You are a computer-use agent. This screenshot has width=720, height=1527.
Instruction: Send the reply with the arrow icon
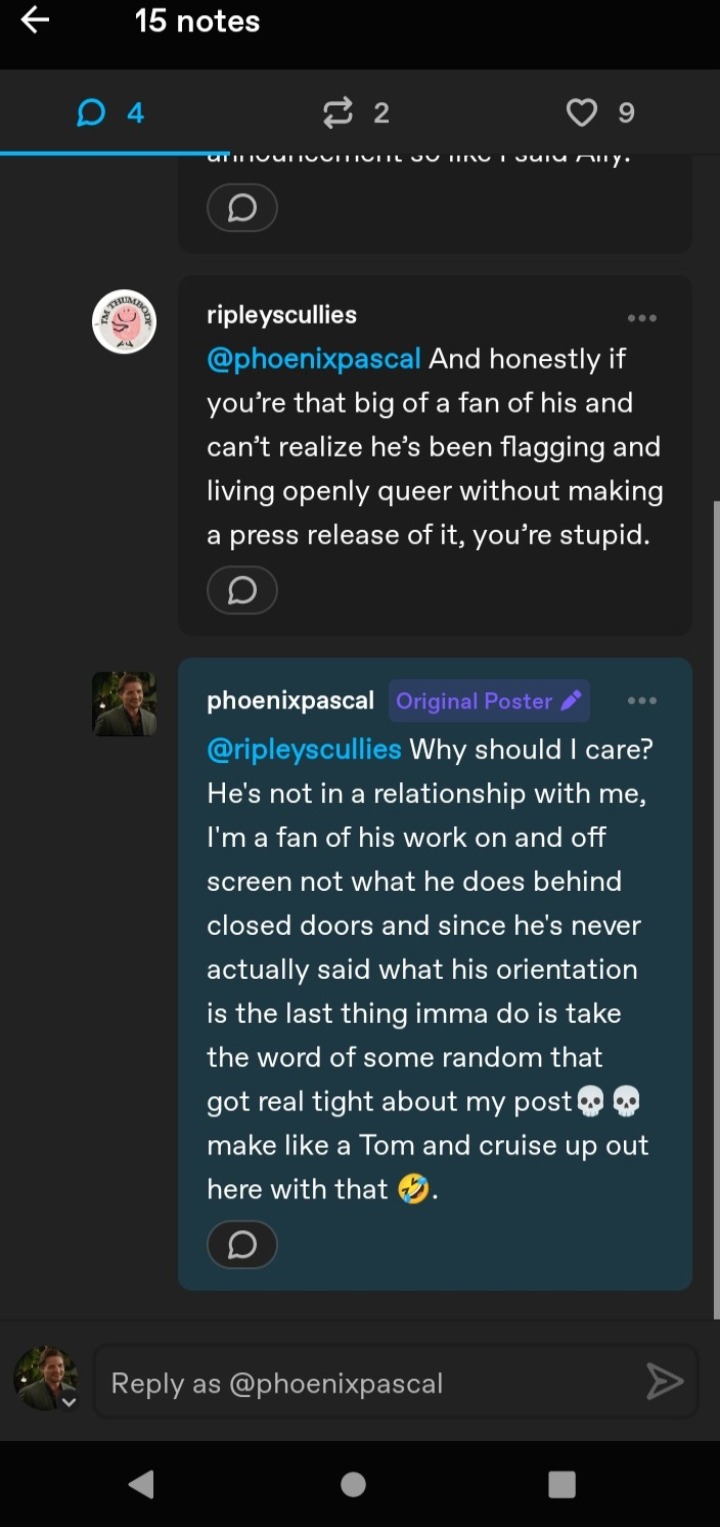664,1382
